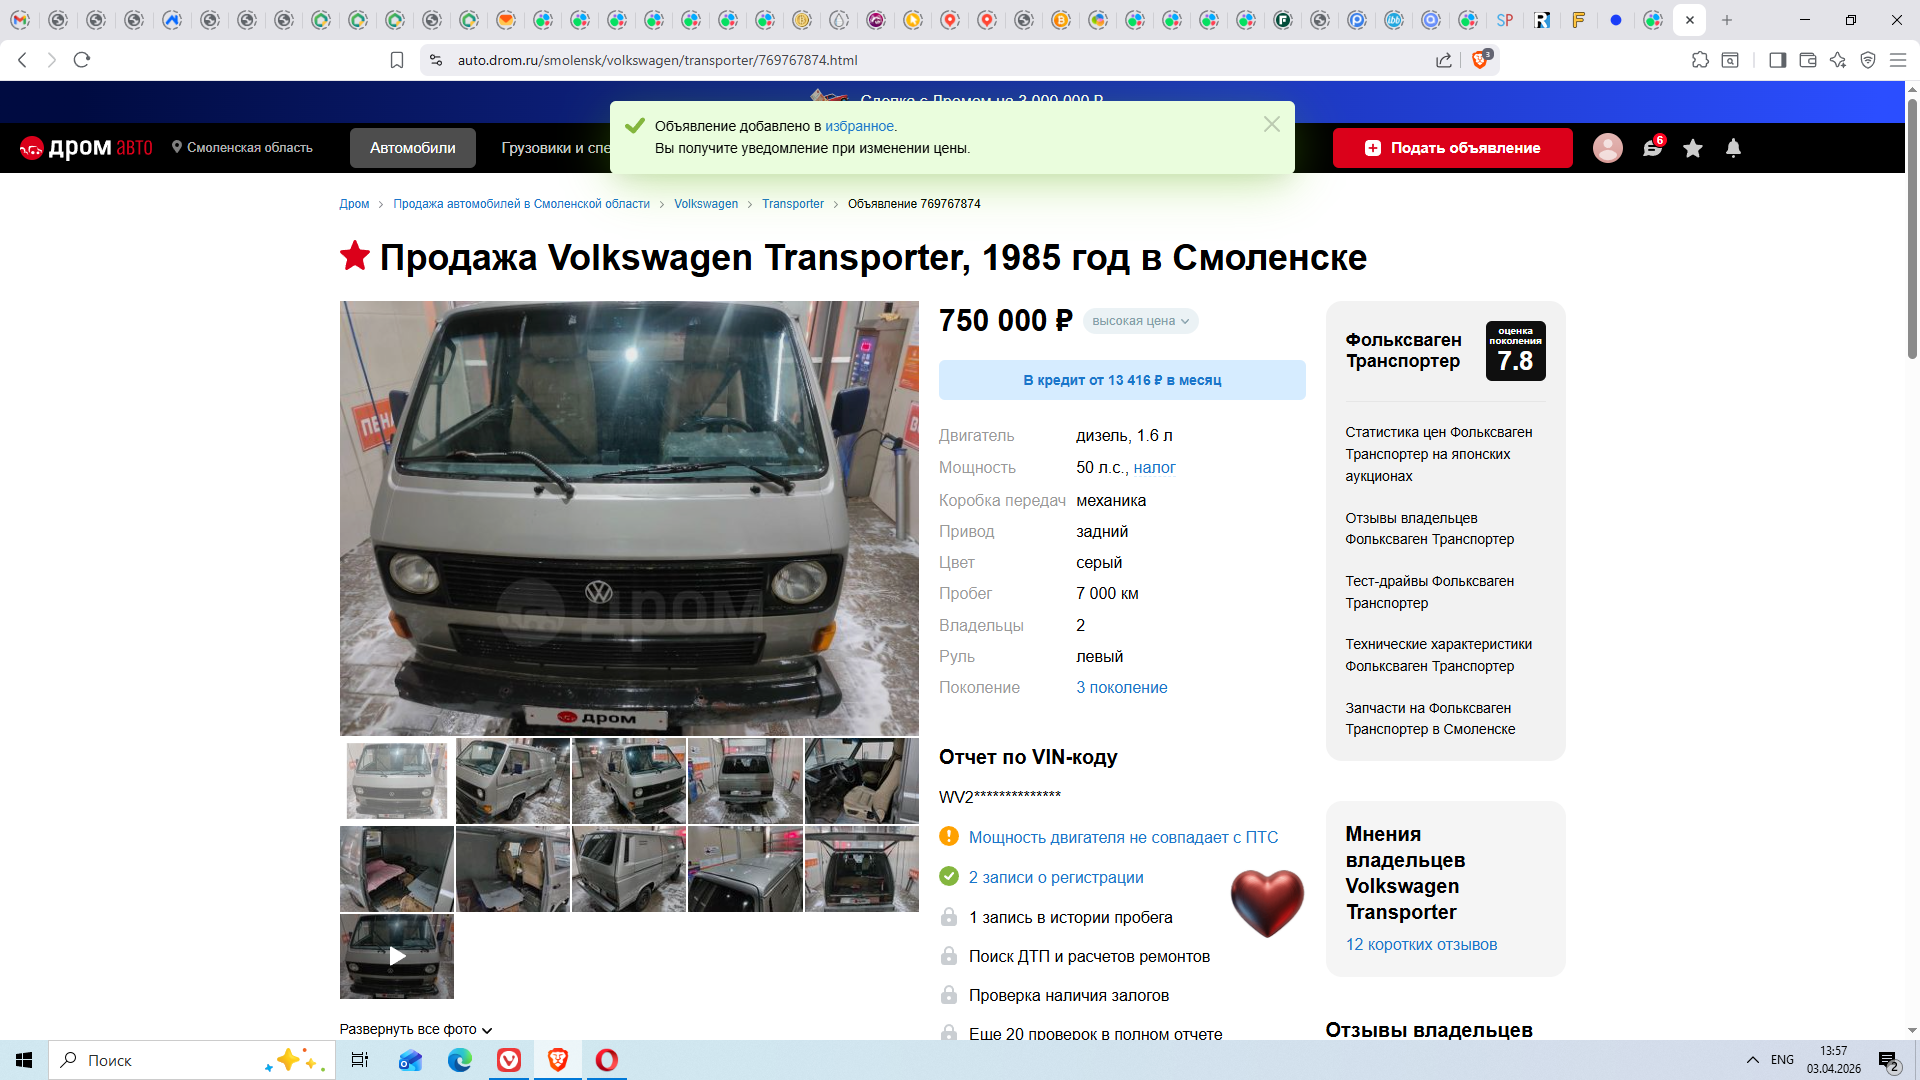The image size is (1920, 1080).
Task: Reload the page
Action: [82, 60]
